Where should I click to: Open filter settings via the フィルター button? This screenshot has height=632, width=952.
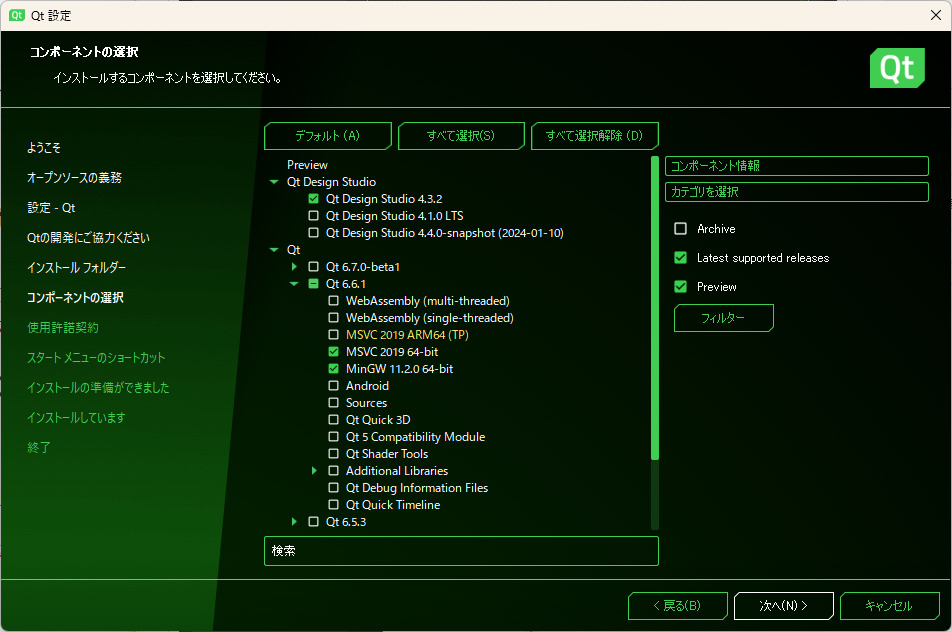[723, 317]
